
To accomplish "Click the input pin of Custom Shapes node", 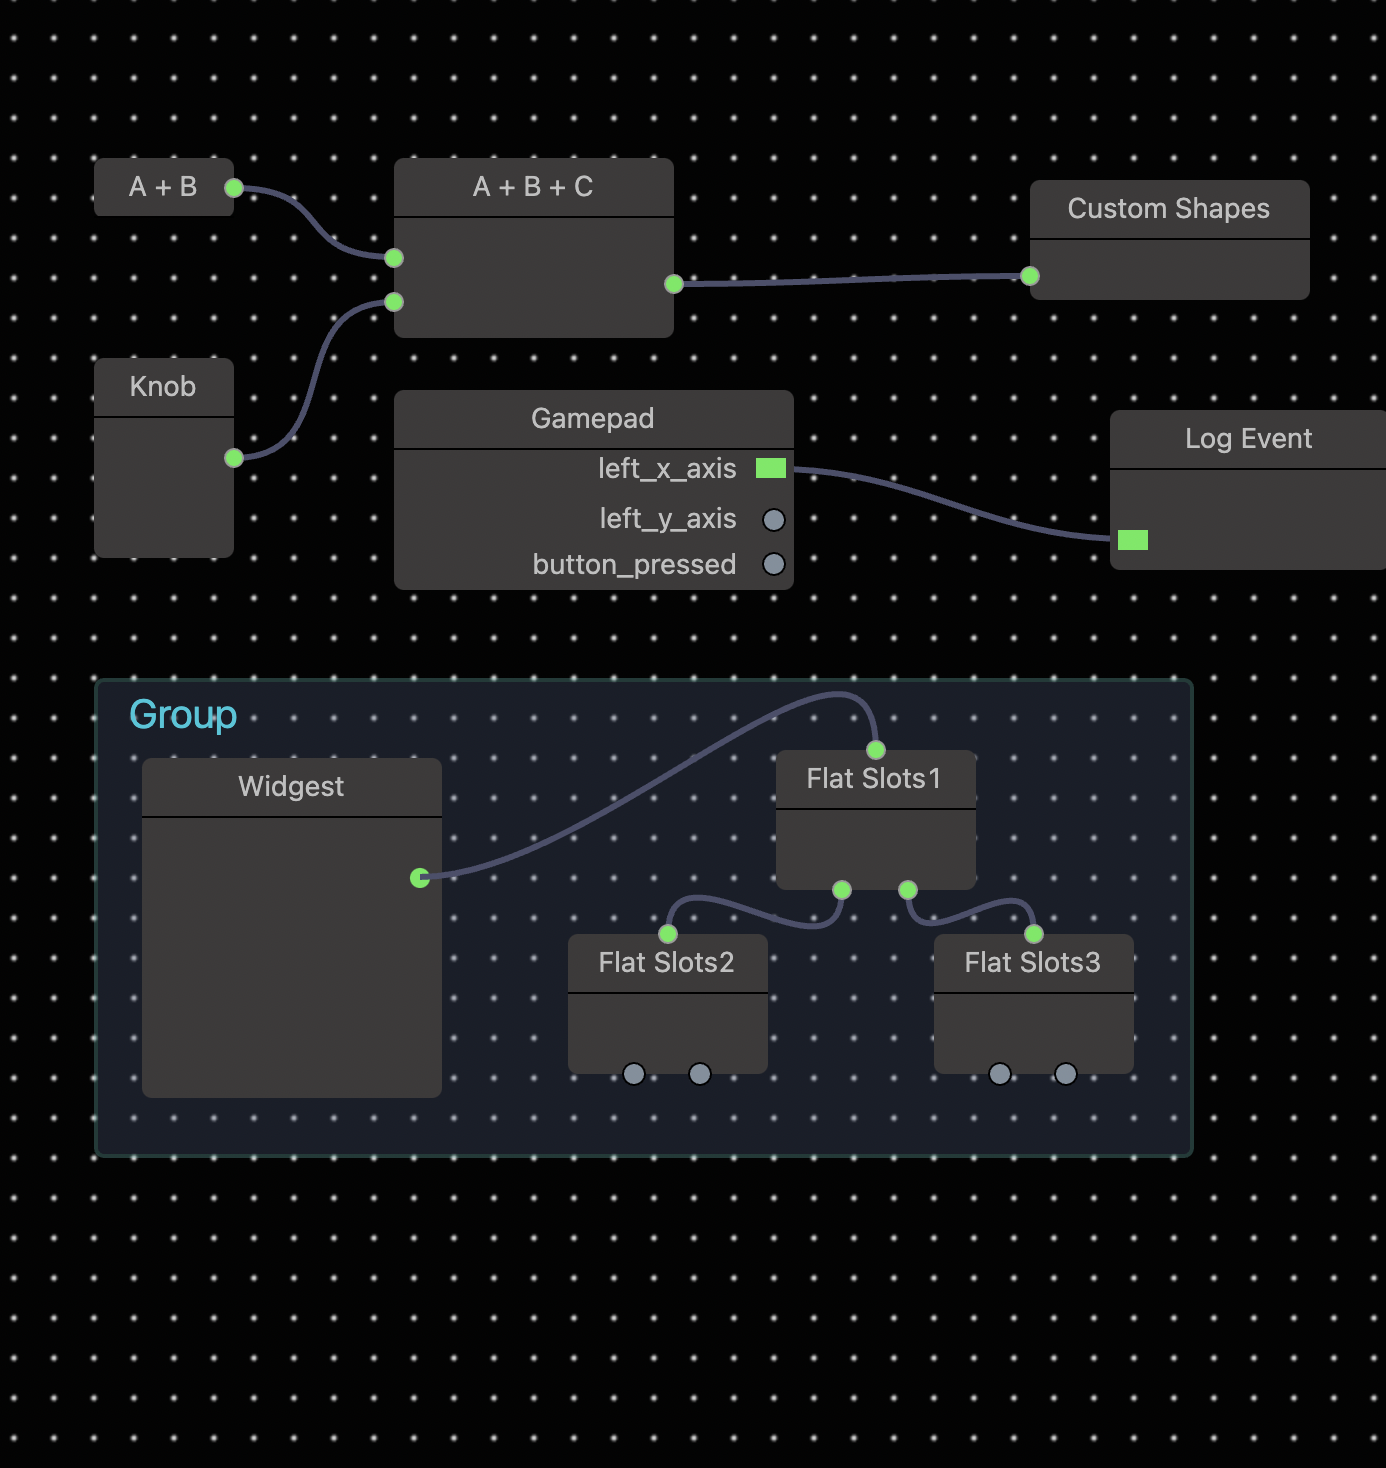I will tap(1030, 276).
